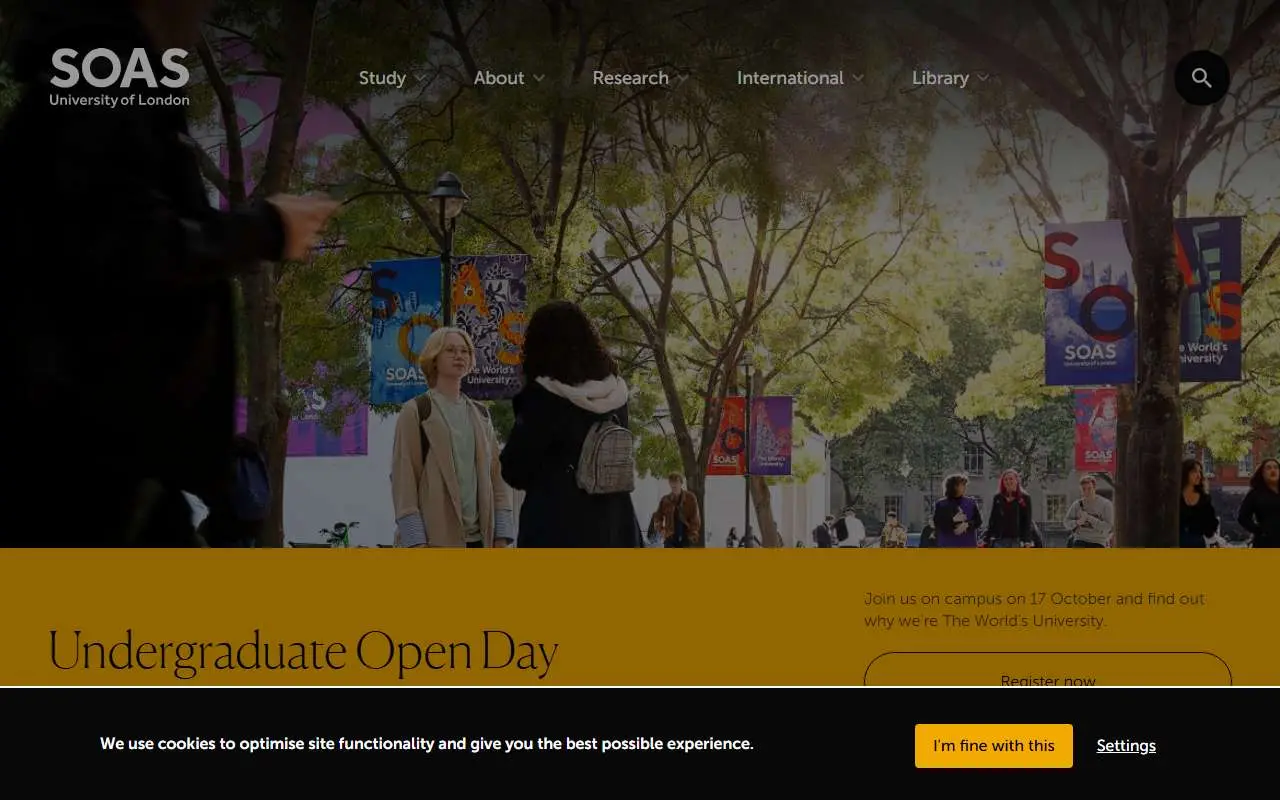Viewport: 1280px width, 800px height.
Task: Open cookie Settings link
Action: point(1126,746)
